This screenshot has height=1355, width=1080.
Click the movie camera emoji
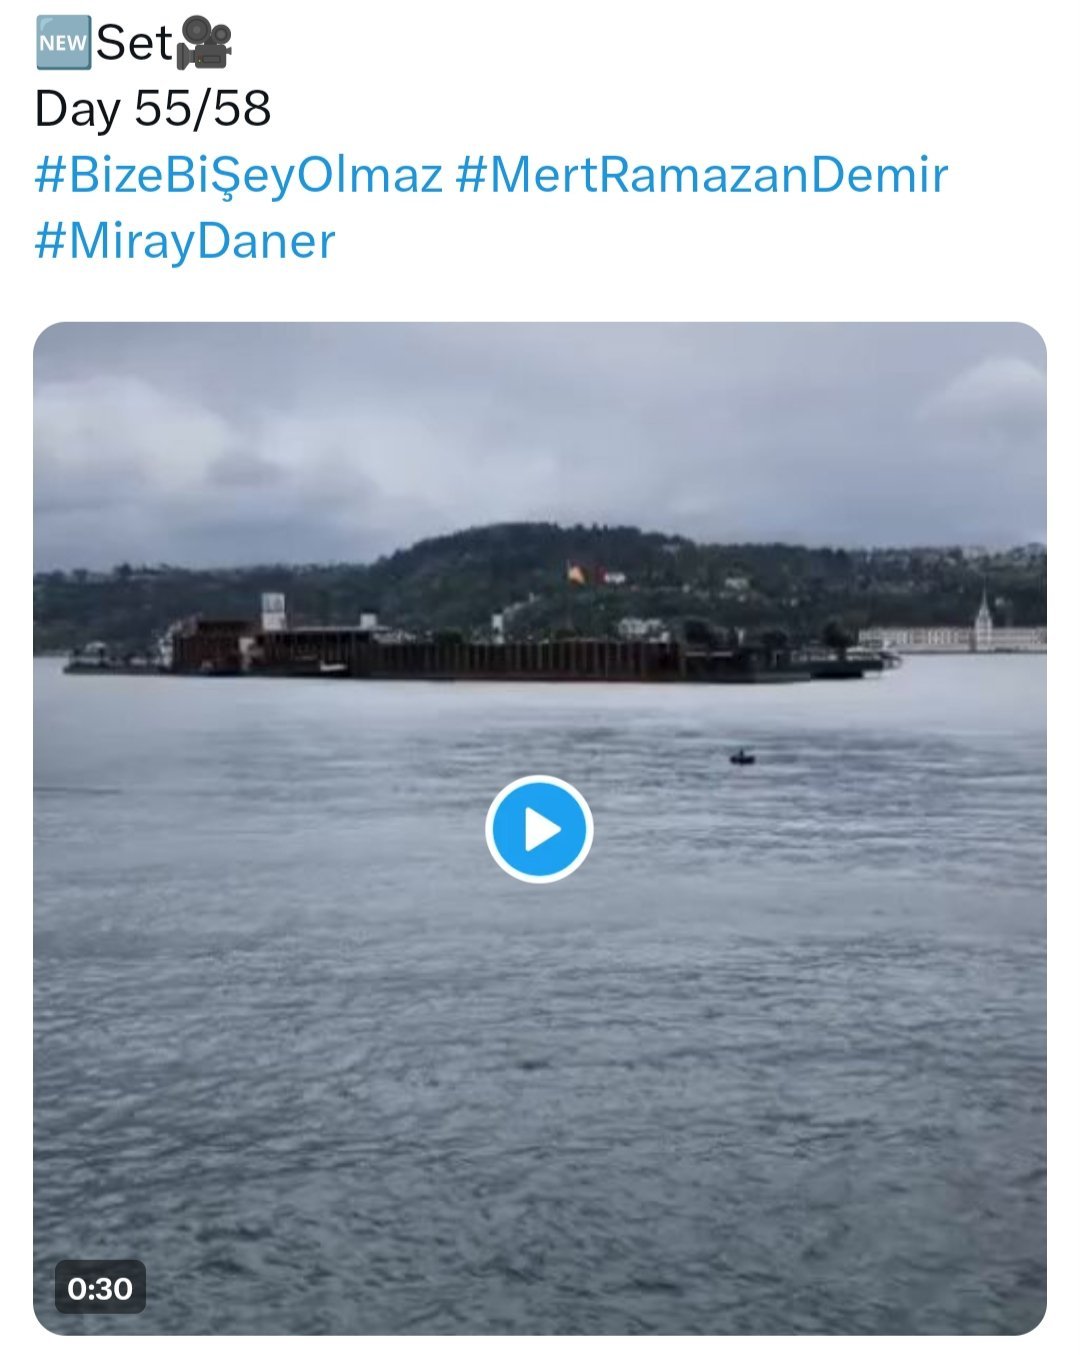(x=204, y=44)
